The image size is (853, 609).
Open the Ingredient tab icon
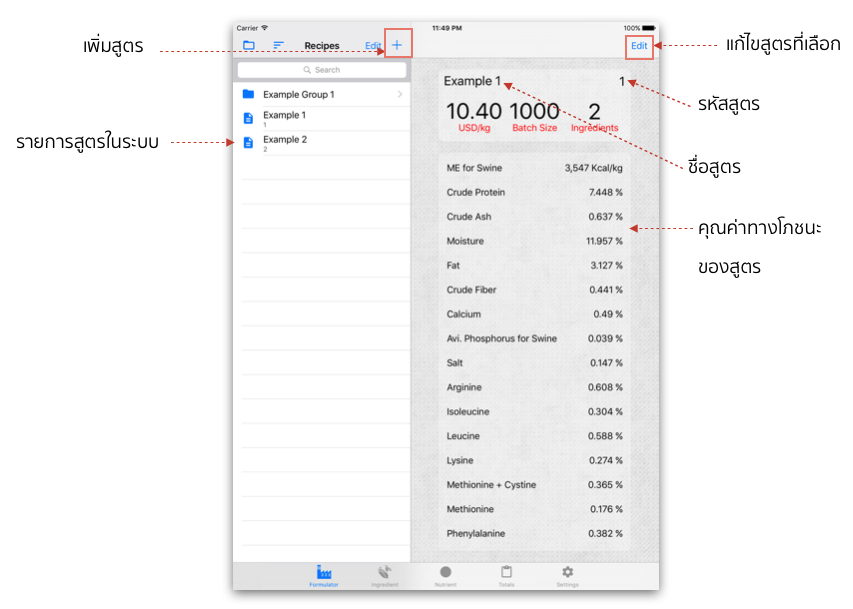click(x=385, y=576)
